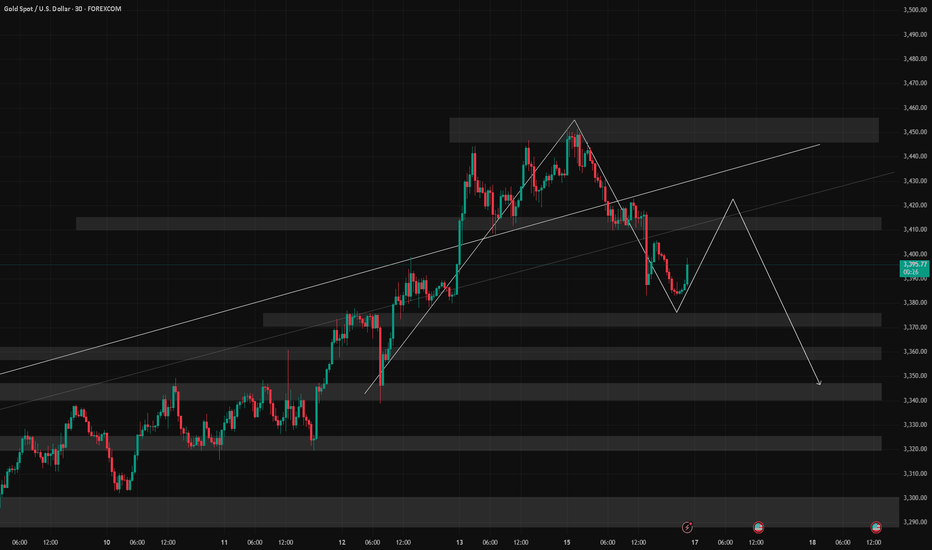The width and height of the screenshot is (932, 550).
Task: Click the 3,450.00 price axis label
Action: tap(915, 132)
